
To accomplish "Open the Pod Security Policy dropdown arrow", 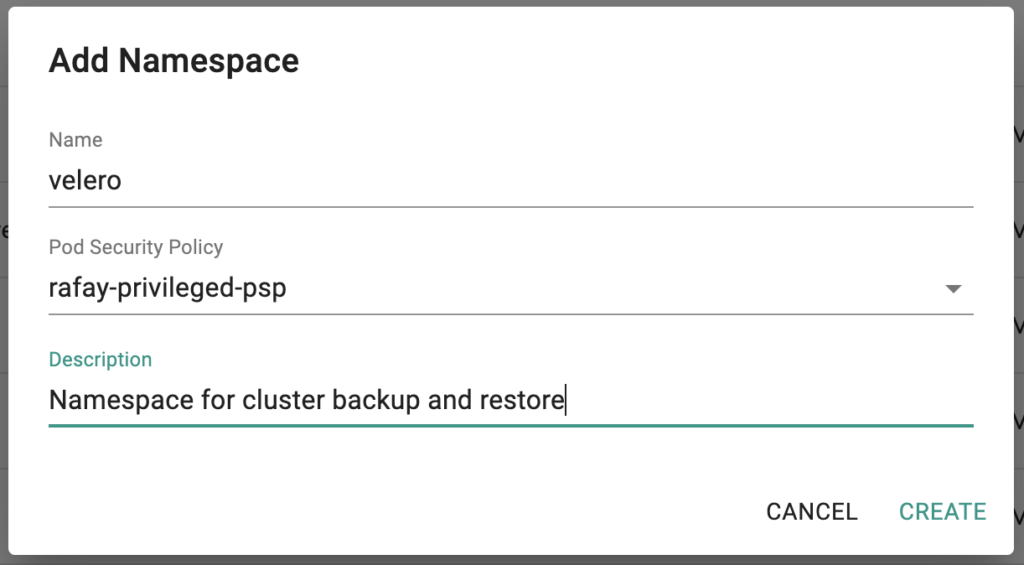I will point(953,289).
